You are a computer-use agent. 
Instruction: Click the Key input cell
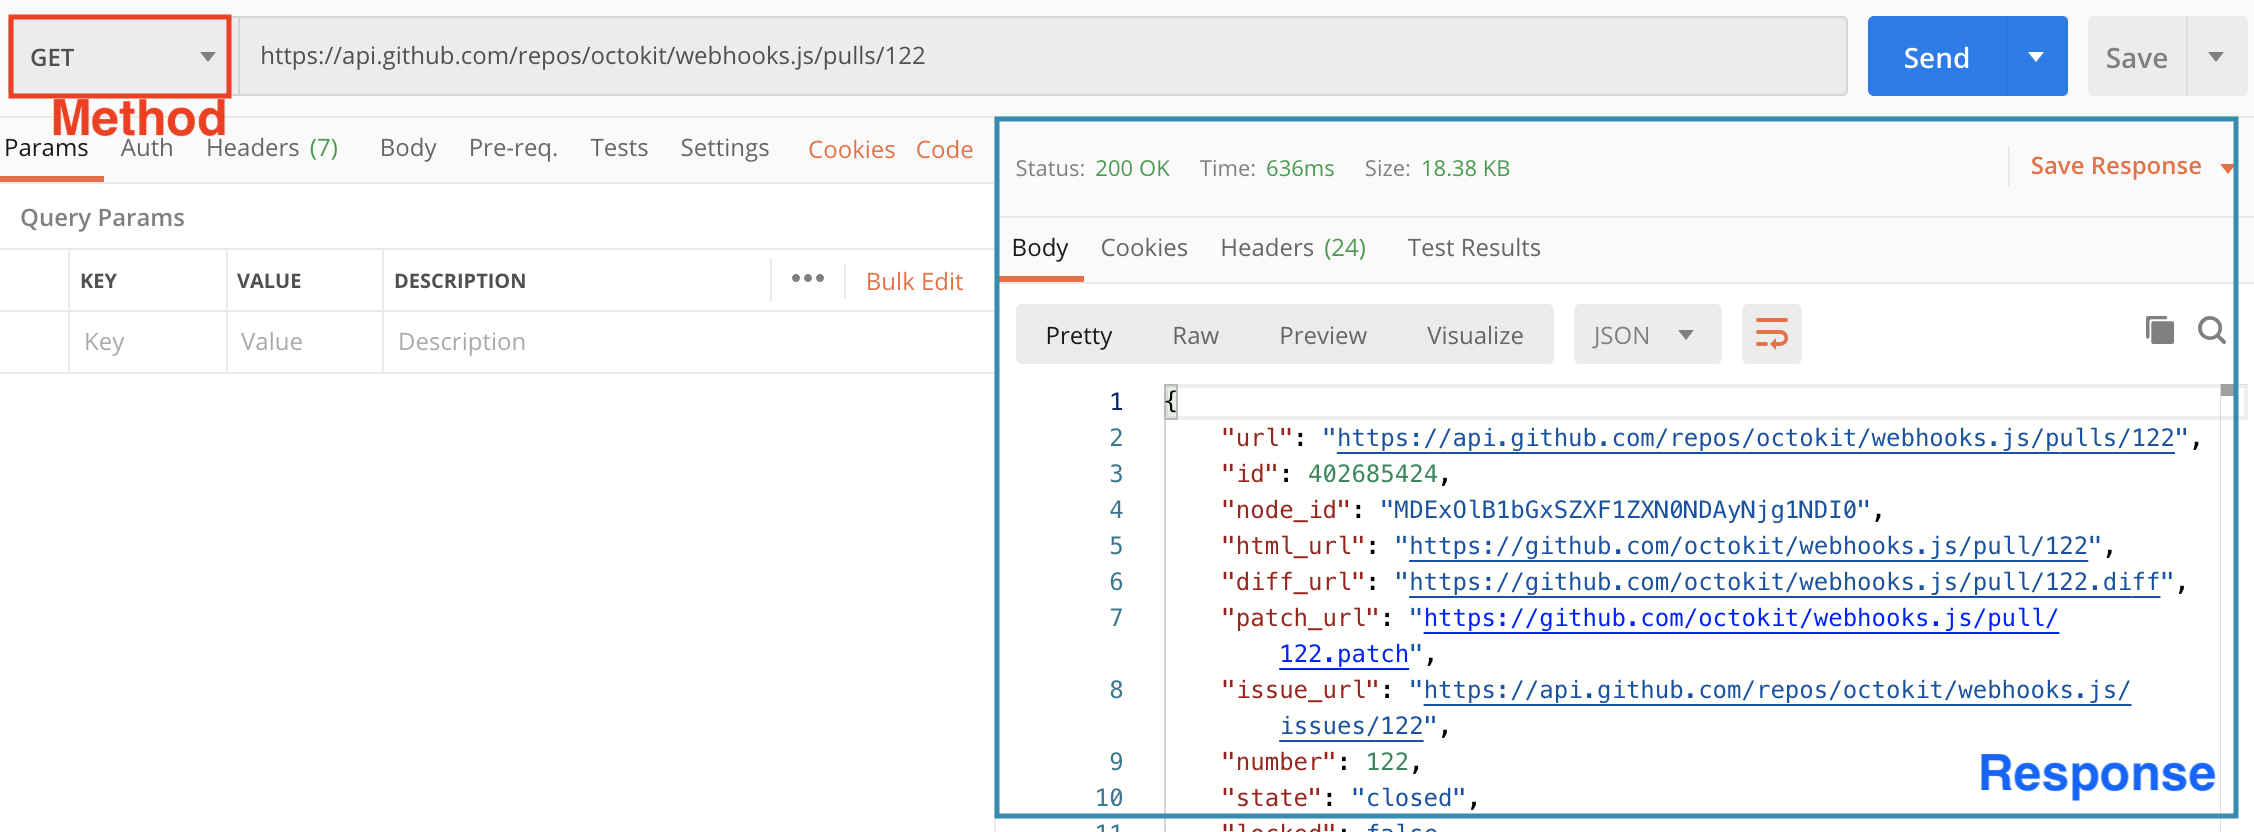tap(148, 342)
